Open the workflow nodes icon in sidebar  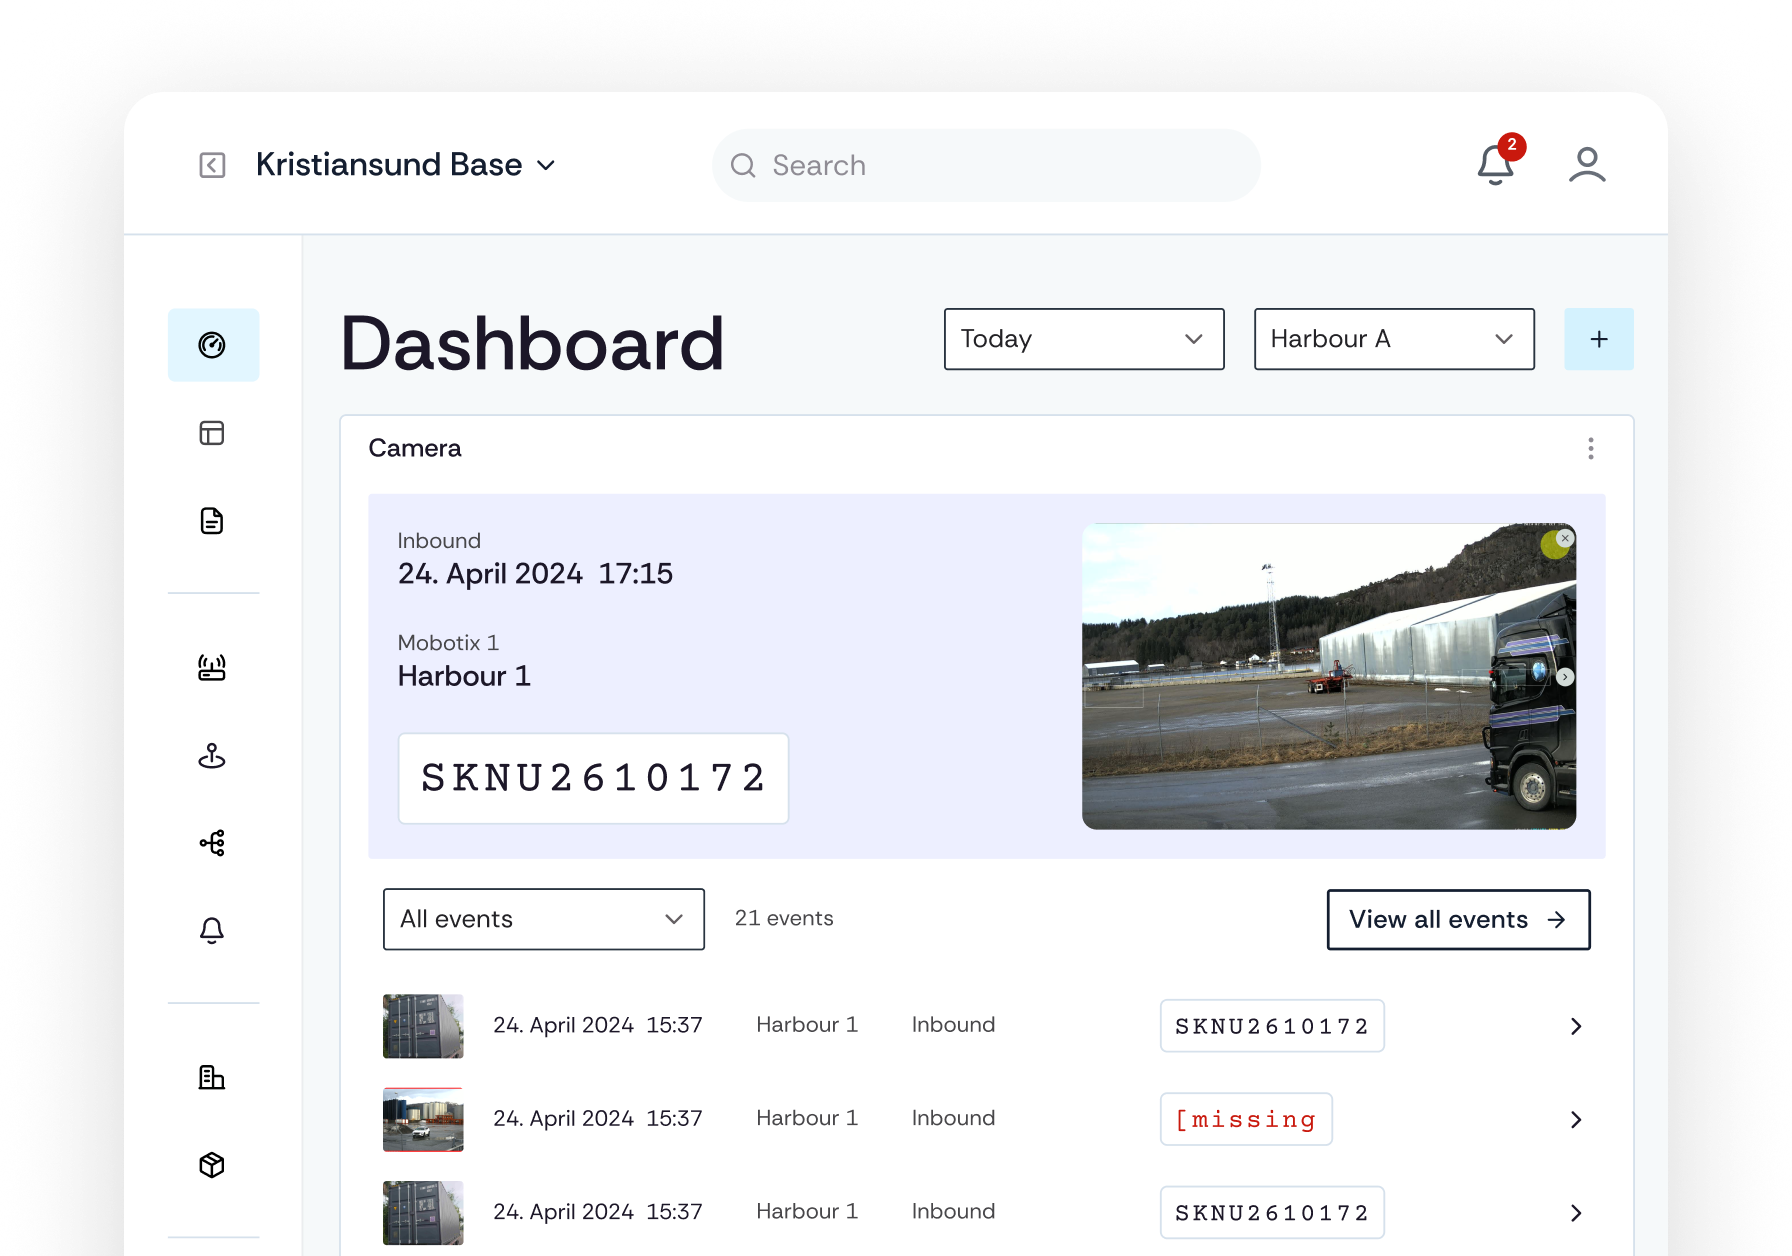pos(212,843)
